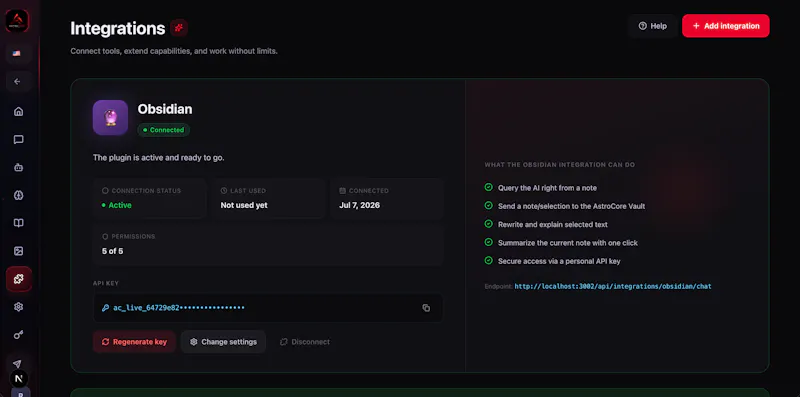The height and width of the screenshot is (397, 800).
Task: Click the checkmark beside 'Query the AI right from a note'
Action: (488, 187)
